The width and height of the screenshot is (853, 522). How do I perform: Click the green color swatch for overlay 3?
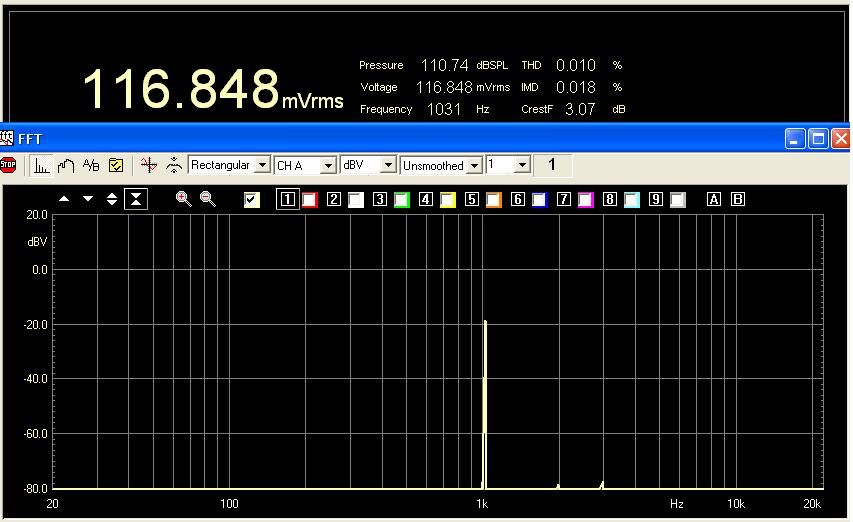tap(402, 199)
